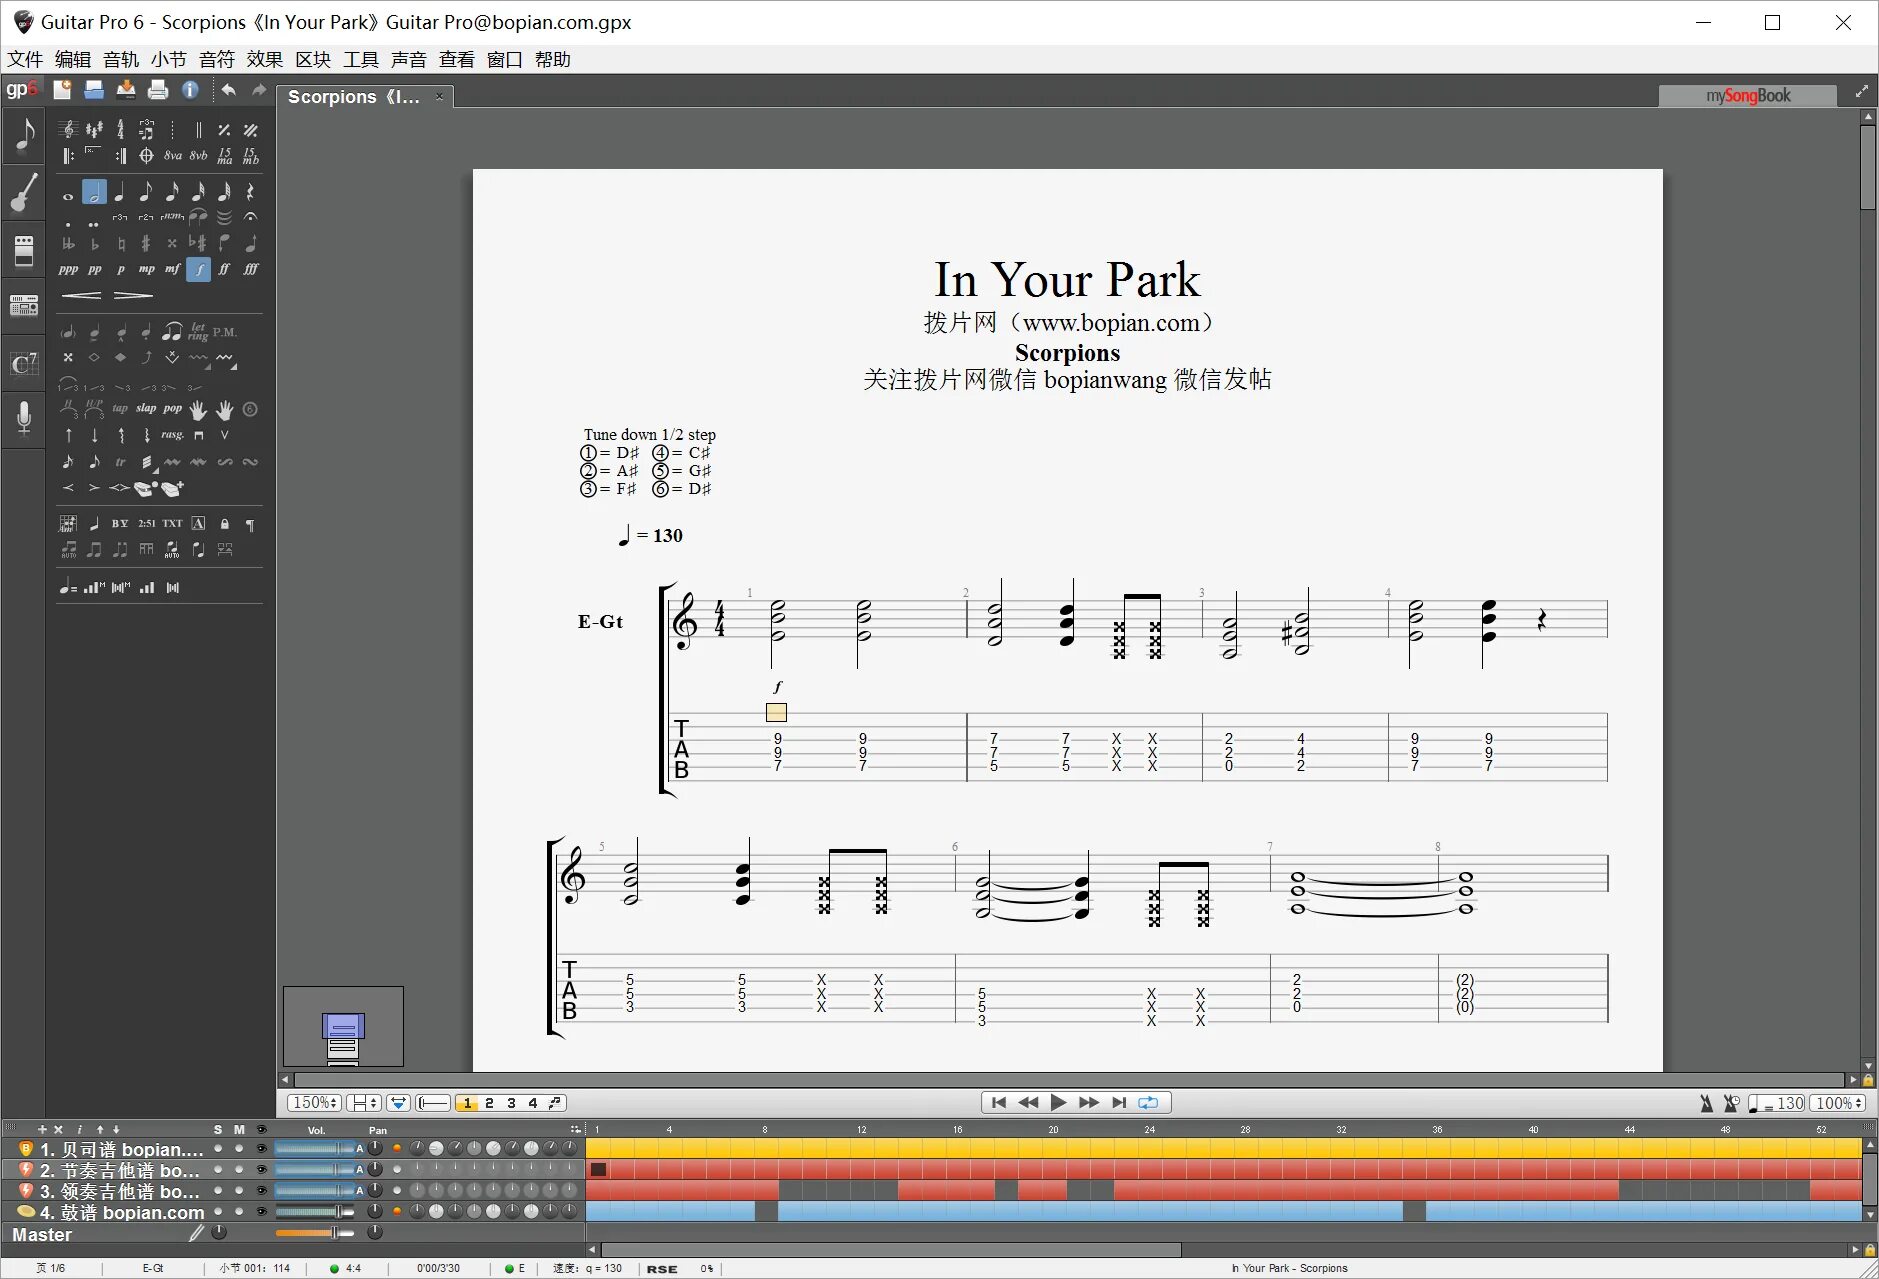Open the microphone lyrics panel
The height and width of the screenshot is (1279, 1879).
pyautogui.click(x=24, y=418)
